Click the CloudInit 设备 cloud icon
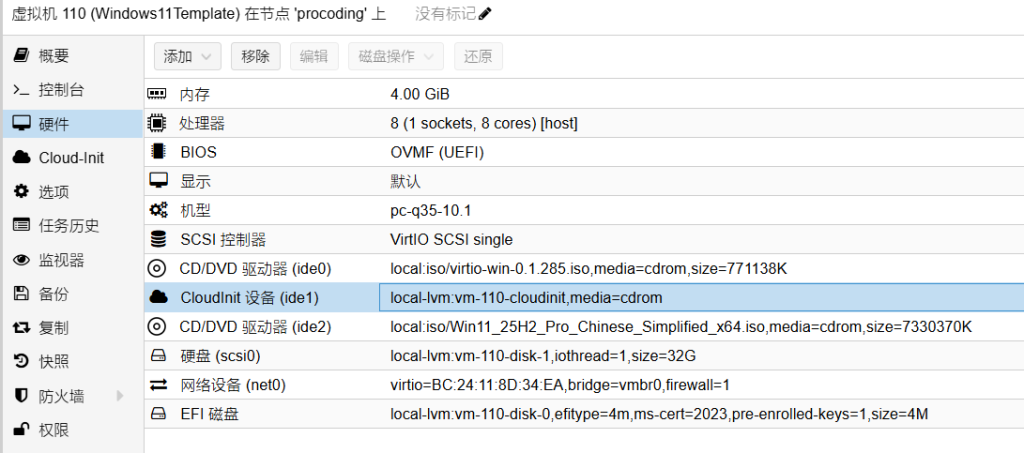 pos(157,297)
